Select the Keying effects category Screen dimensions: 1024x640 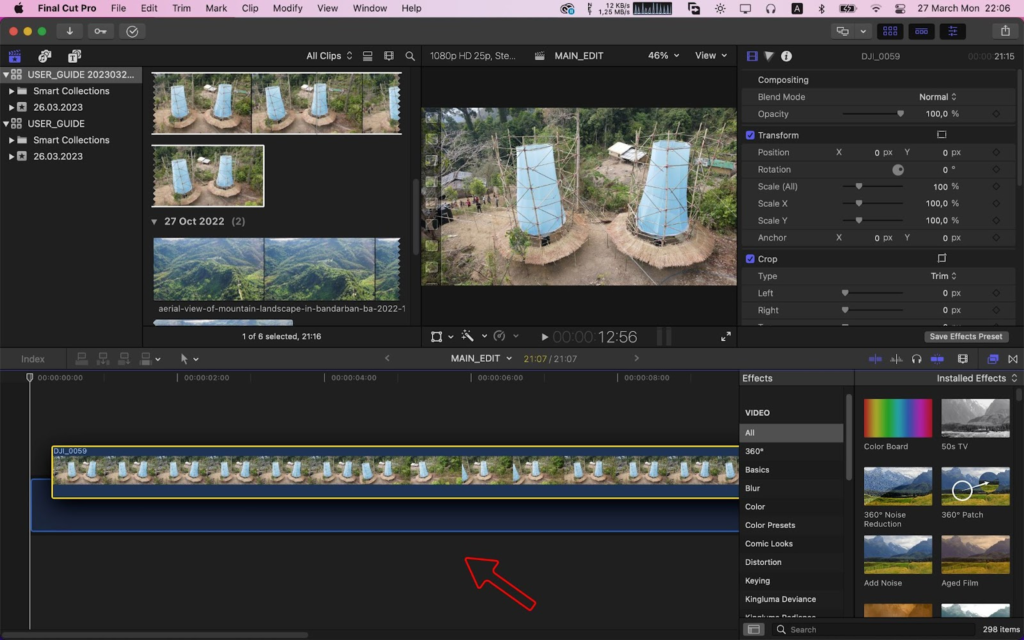pyautogui.click(x=757, y=581)
